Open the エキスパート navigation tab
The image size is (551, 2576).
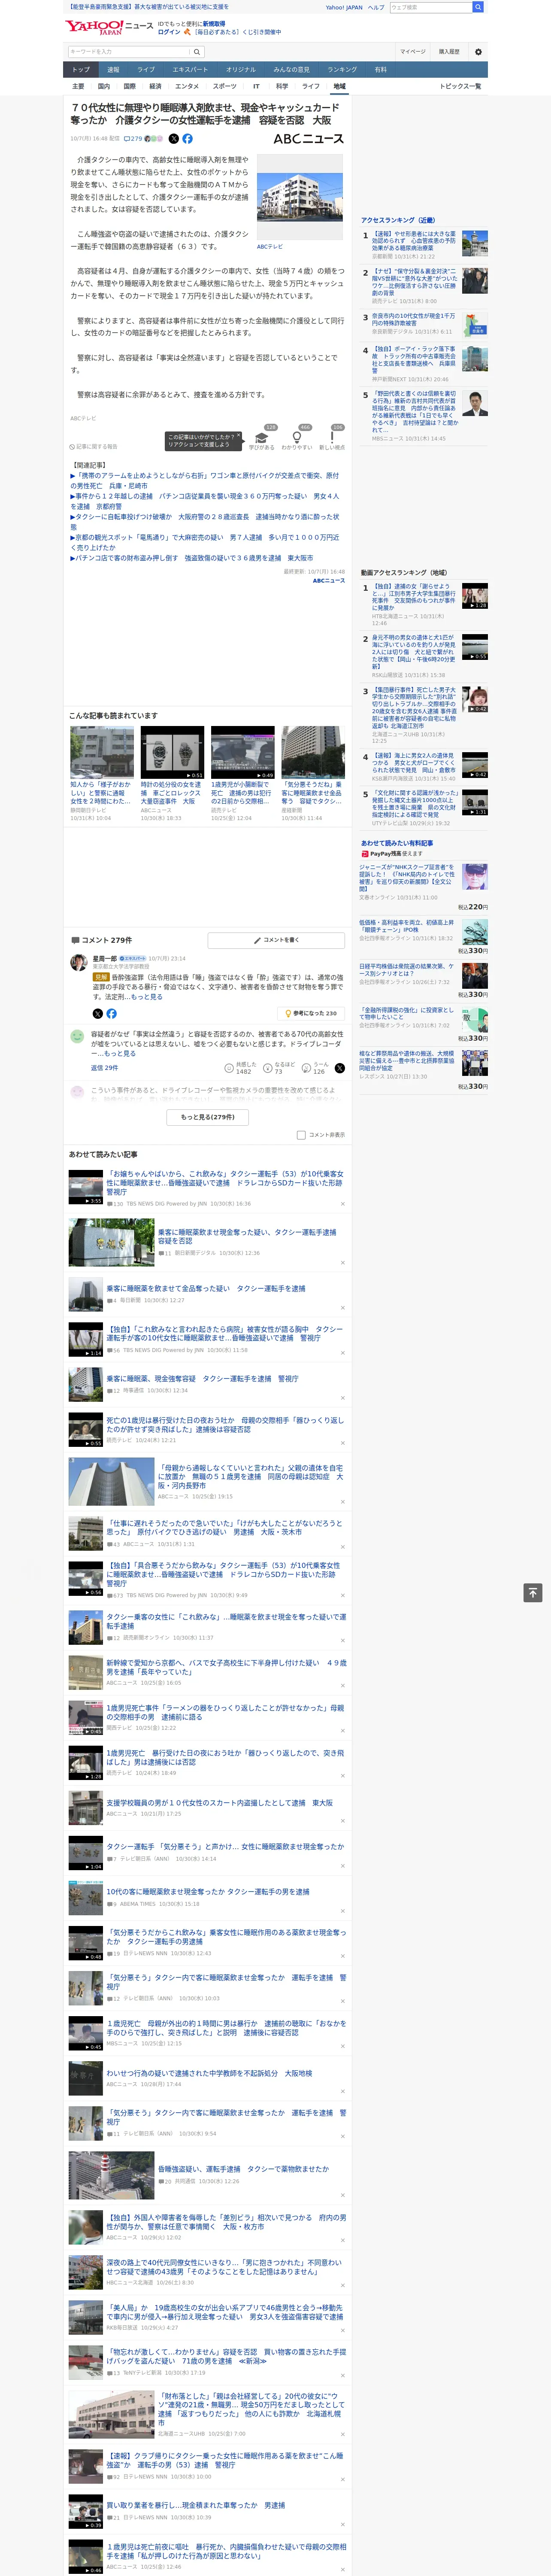pyautogui.click(x=190, y=70)
